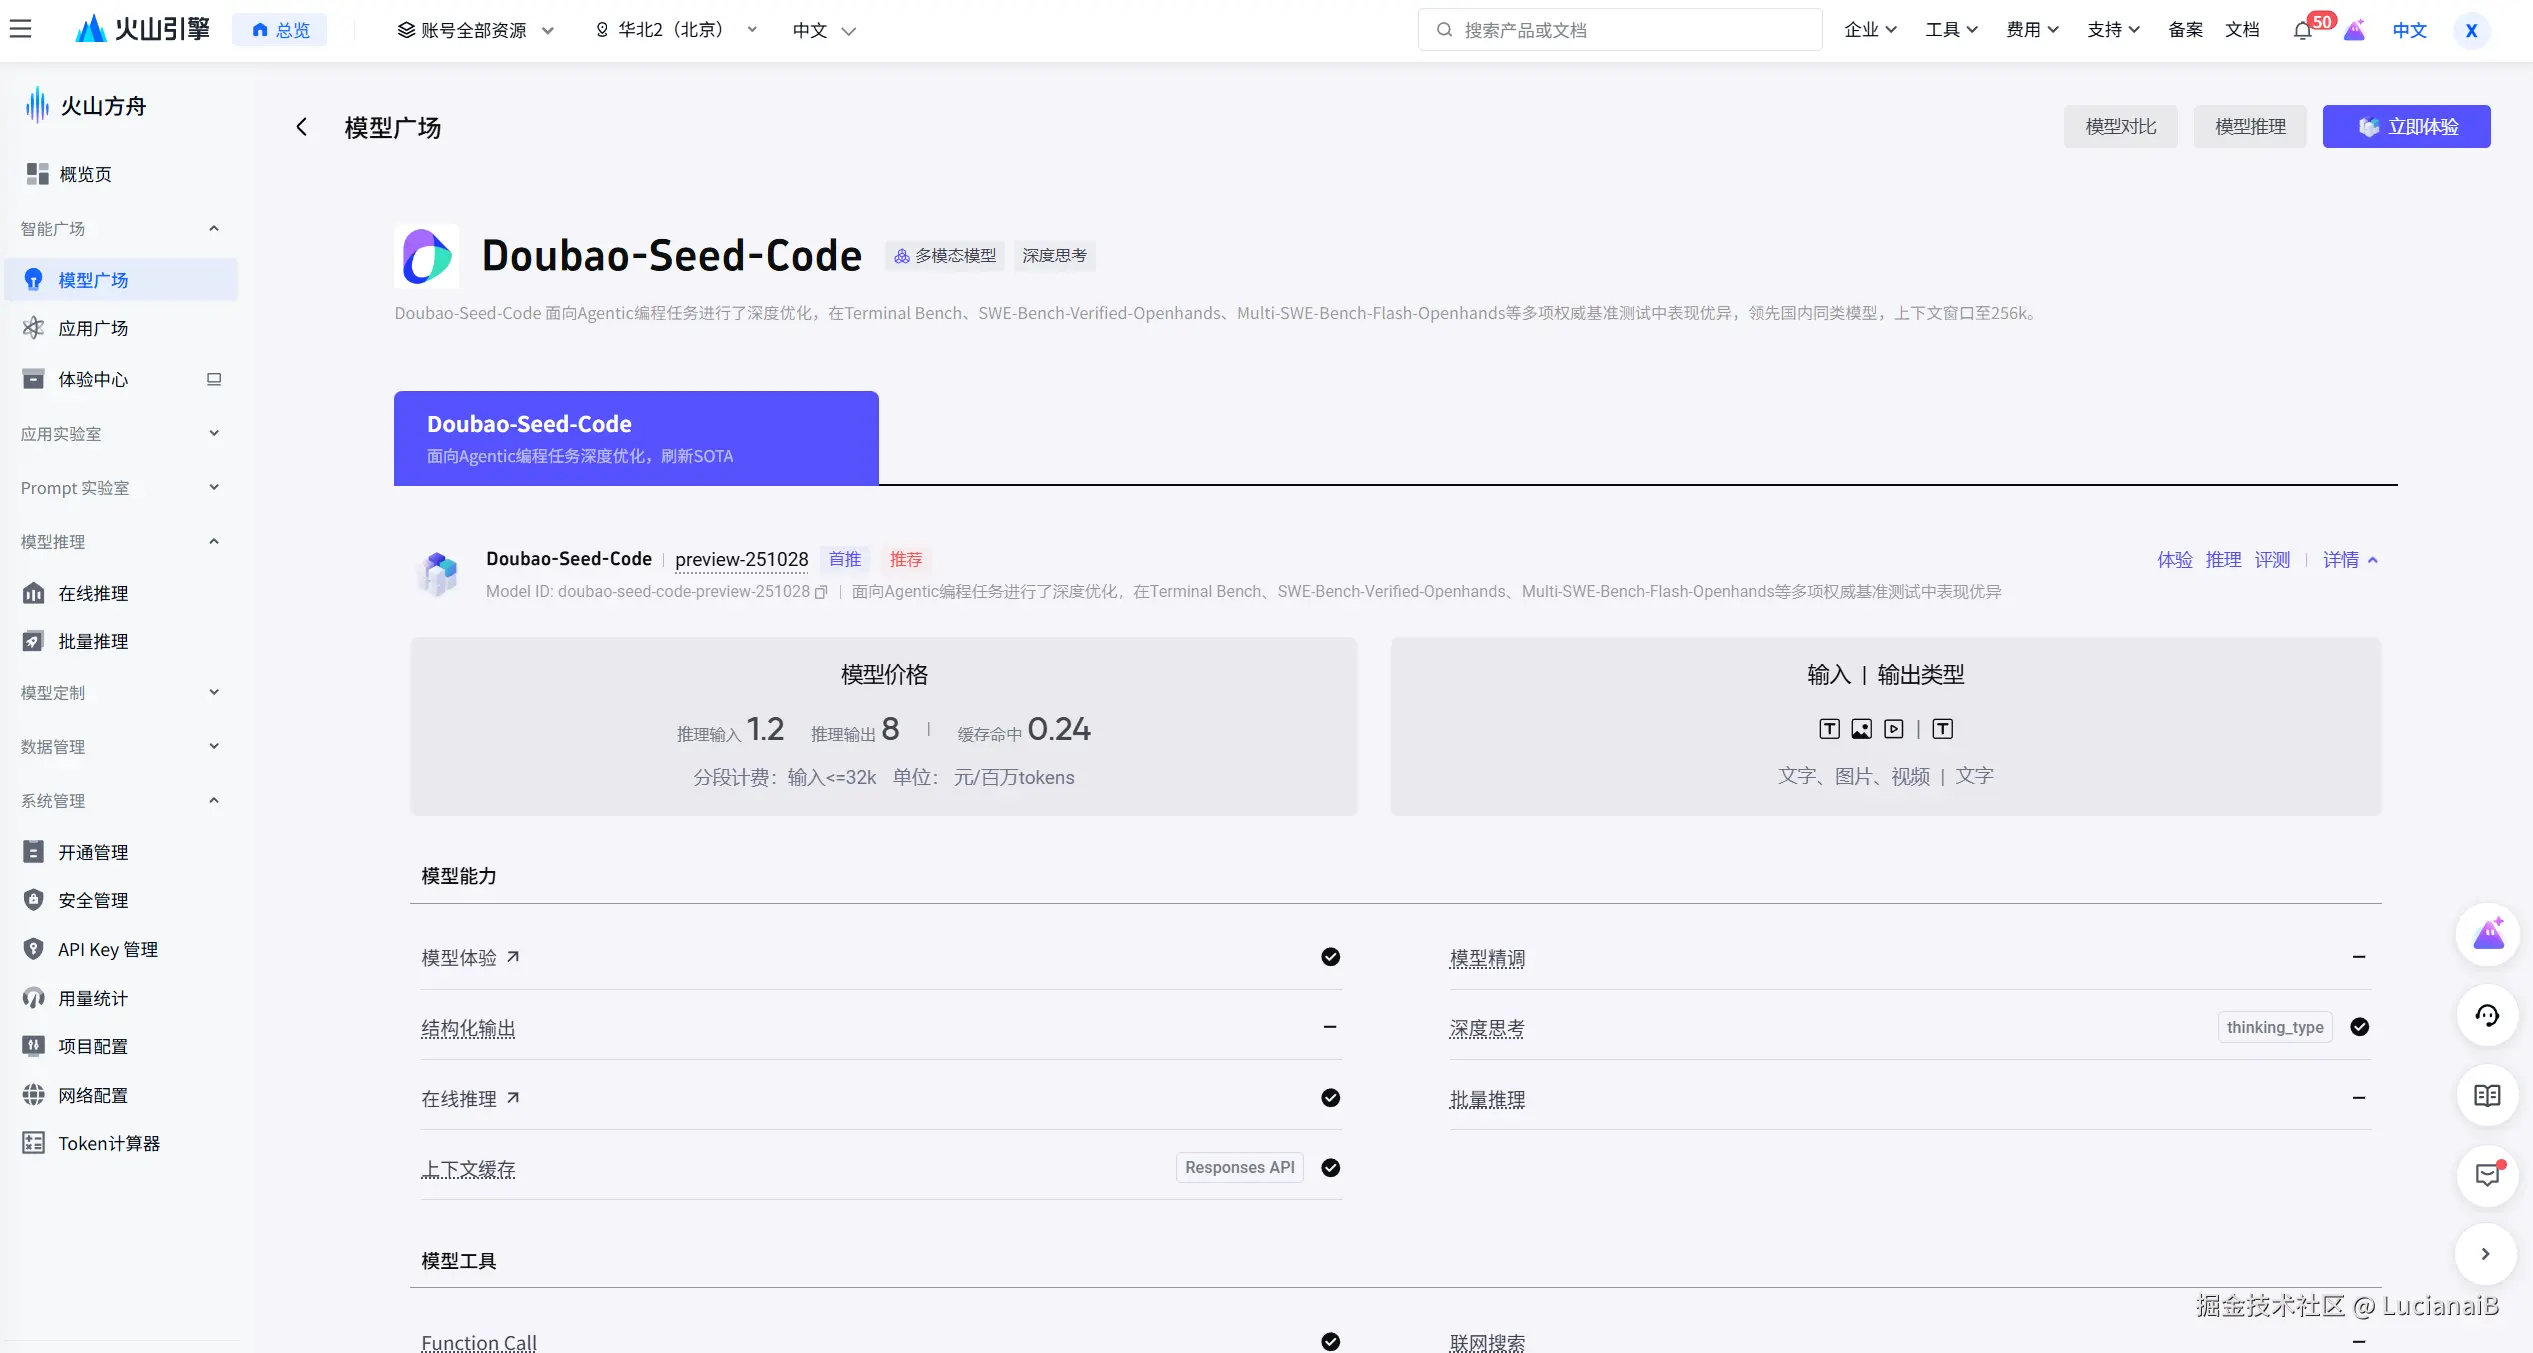Click the 模型对比 button

click(x=2119, y=127)
